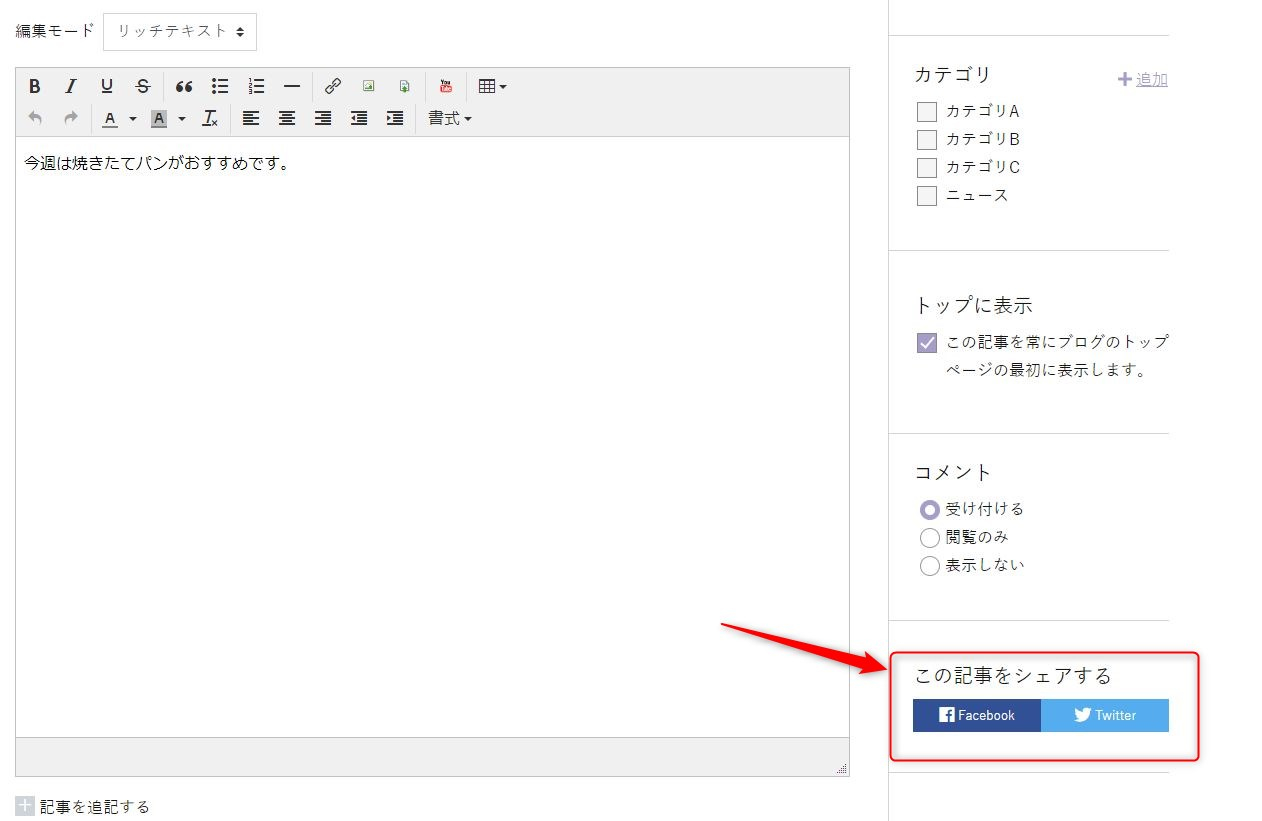The image size is (1262, 821).
Task: Open the table insert dropdown
Action: [492, 86]
